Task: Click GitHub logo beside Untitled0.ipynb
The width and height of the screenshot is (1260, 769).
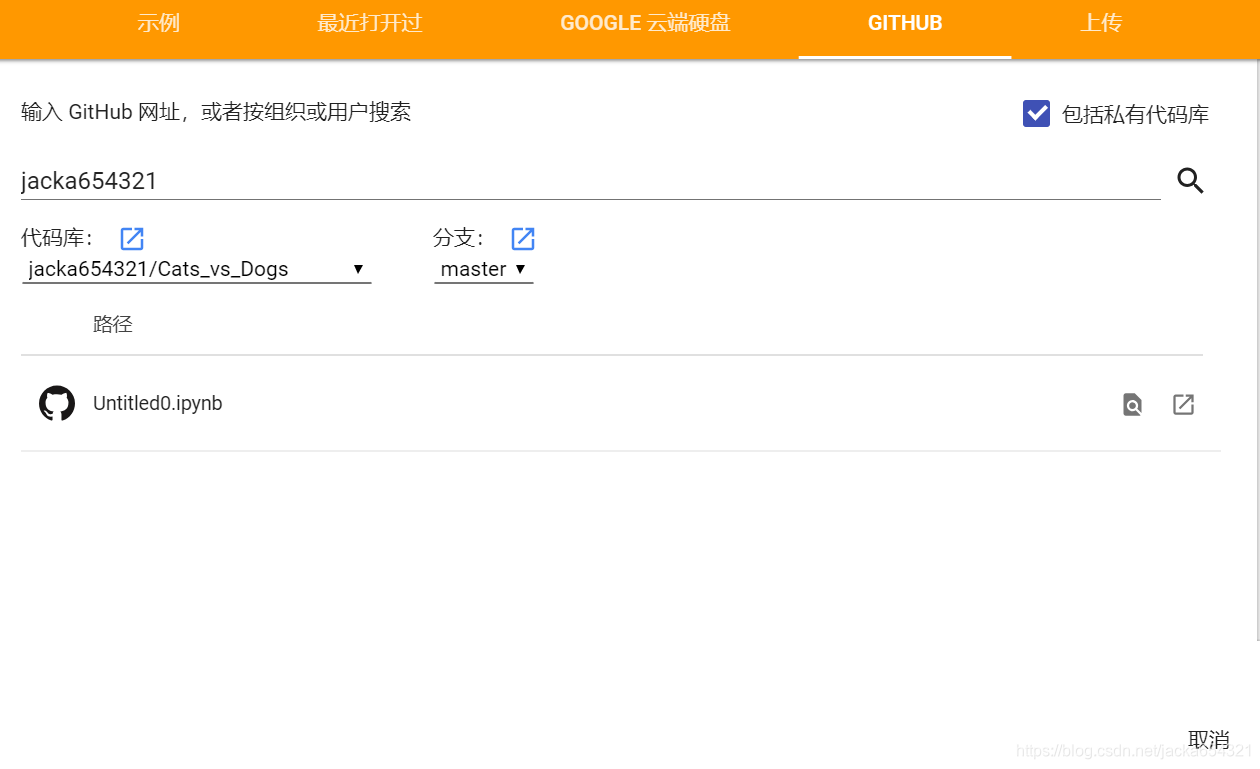Action: click(57, 404)
